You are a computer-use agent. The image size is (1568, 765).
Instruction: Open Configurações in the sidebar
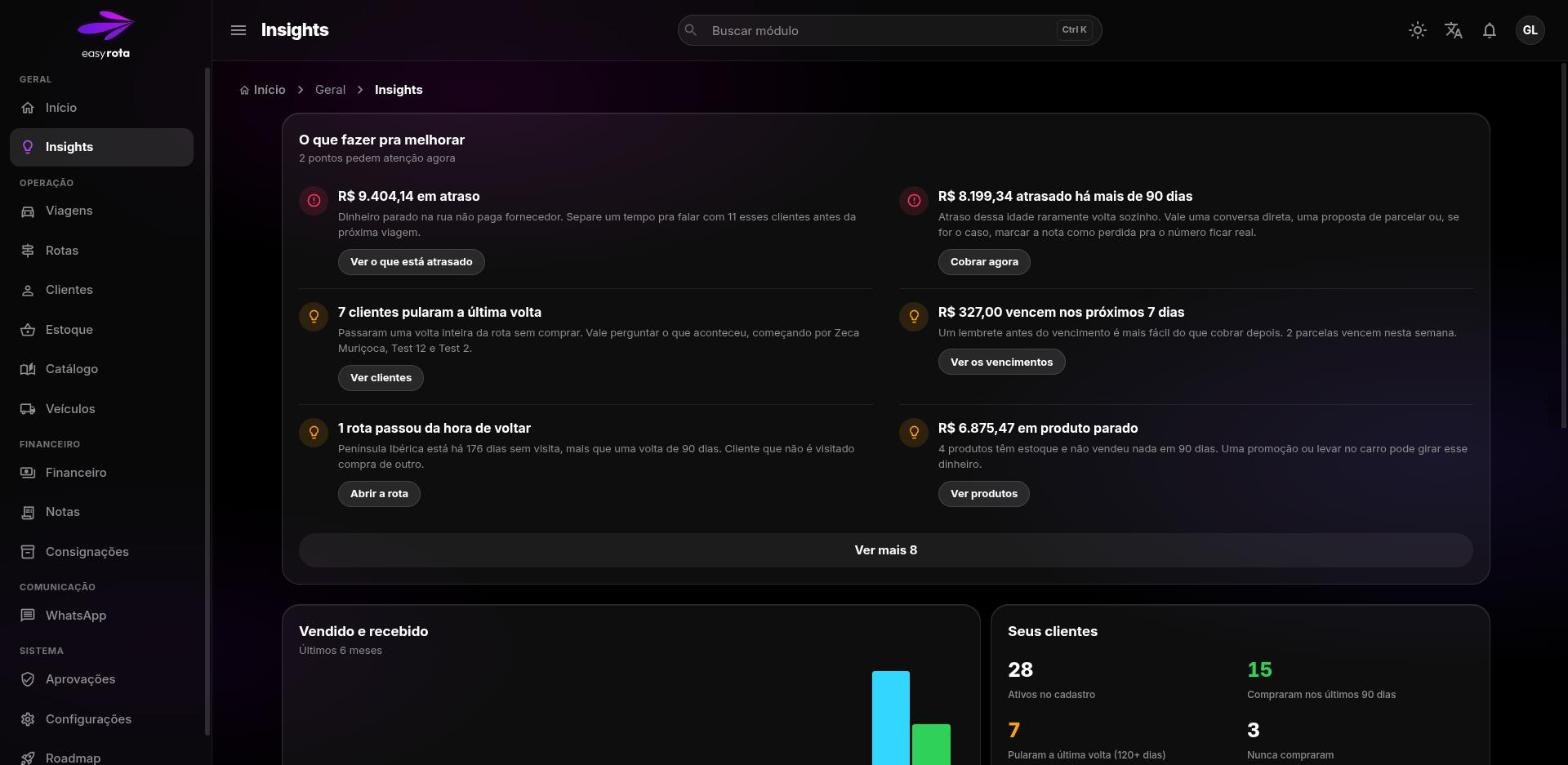click(x=101, y=719)
